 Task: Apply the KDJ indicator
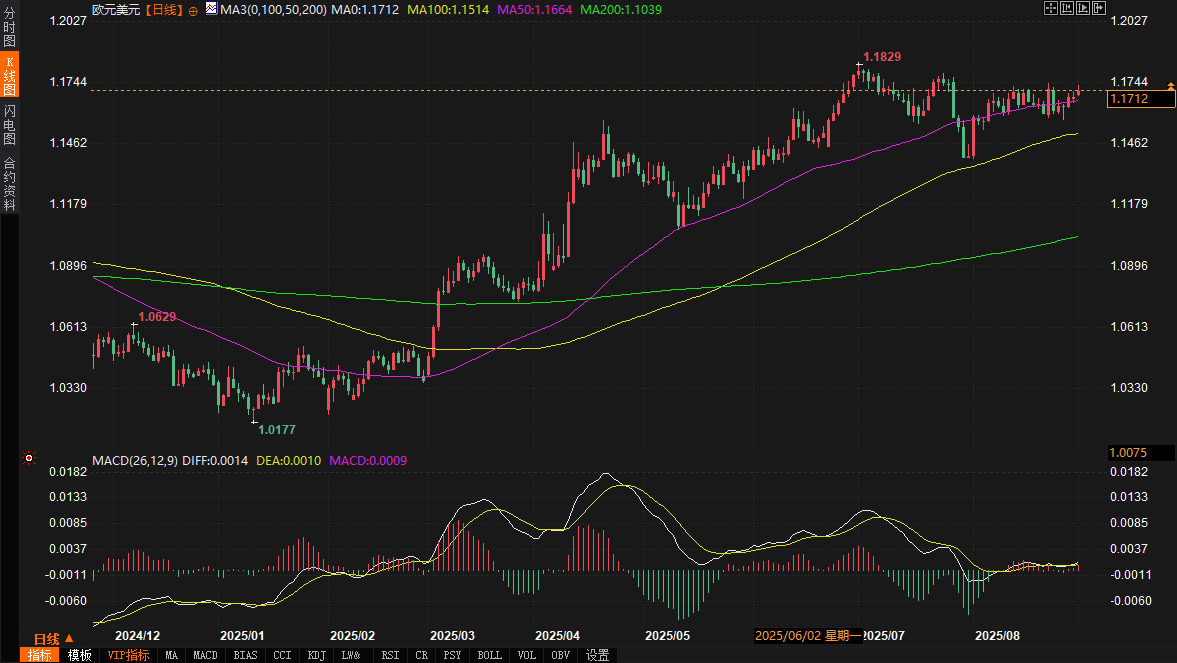[x=317, y=655]
